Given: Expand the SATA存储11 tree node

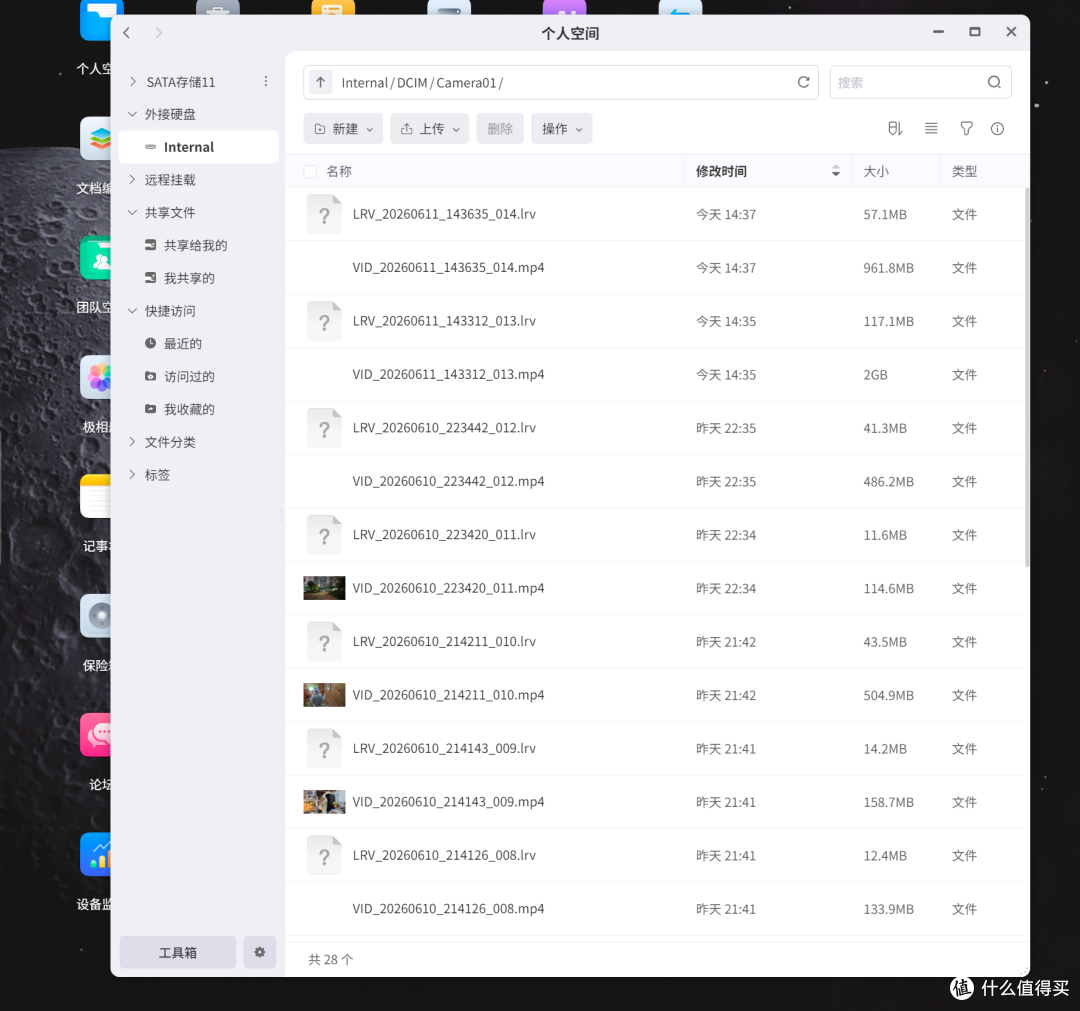Looking at the screenshot, I should click(133, 82).
